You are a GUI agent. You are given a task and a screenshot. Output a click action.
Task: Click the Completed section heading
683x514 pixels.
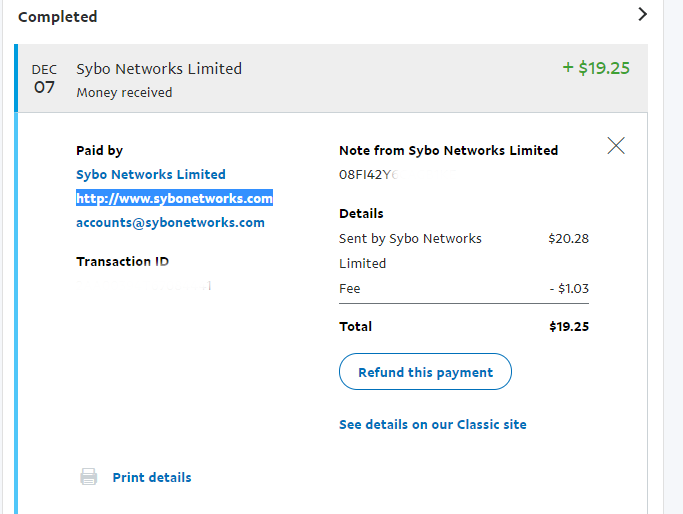(58, 16)
